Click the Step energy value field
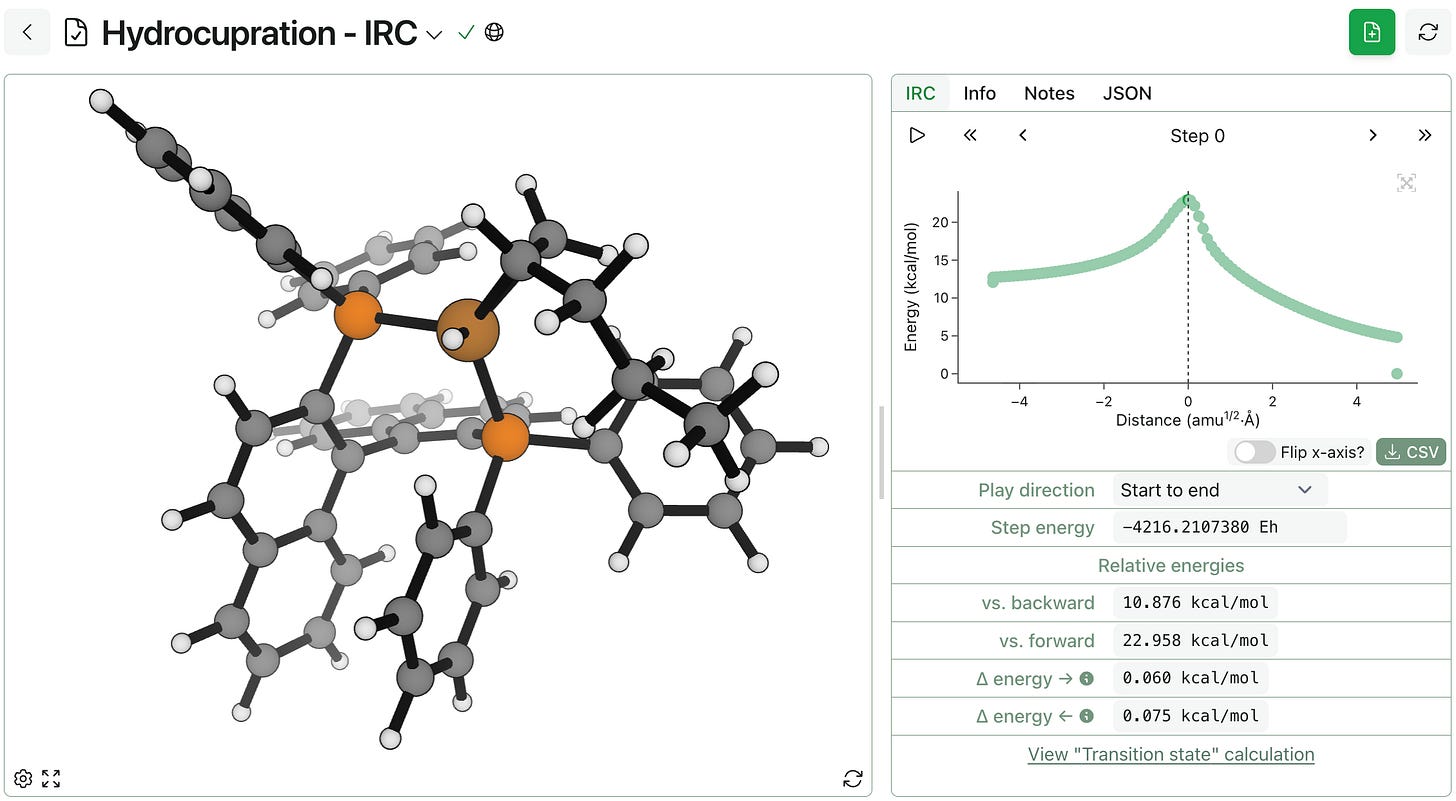1456x801 pixels. 1229,528
